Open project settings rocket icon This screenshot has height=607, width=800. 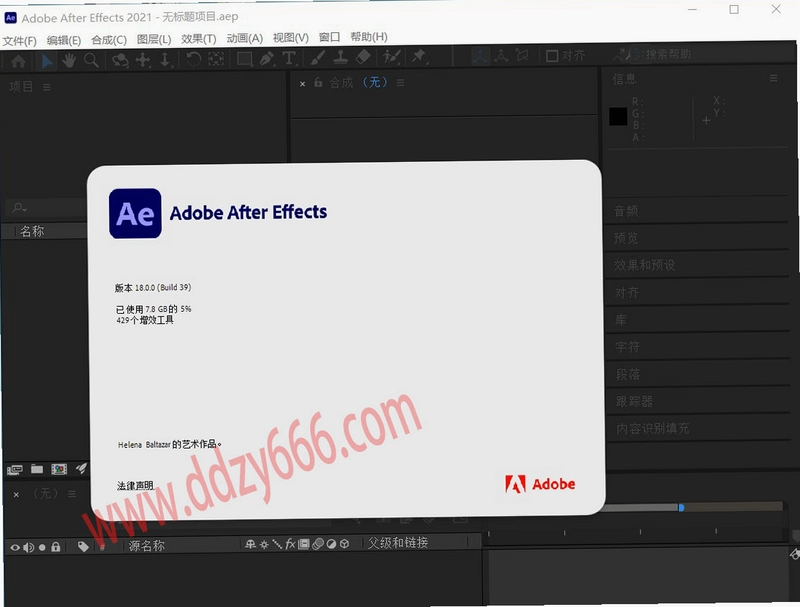click(x=82, y=468)
